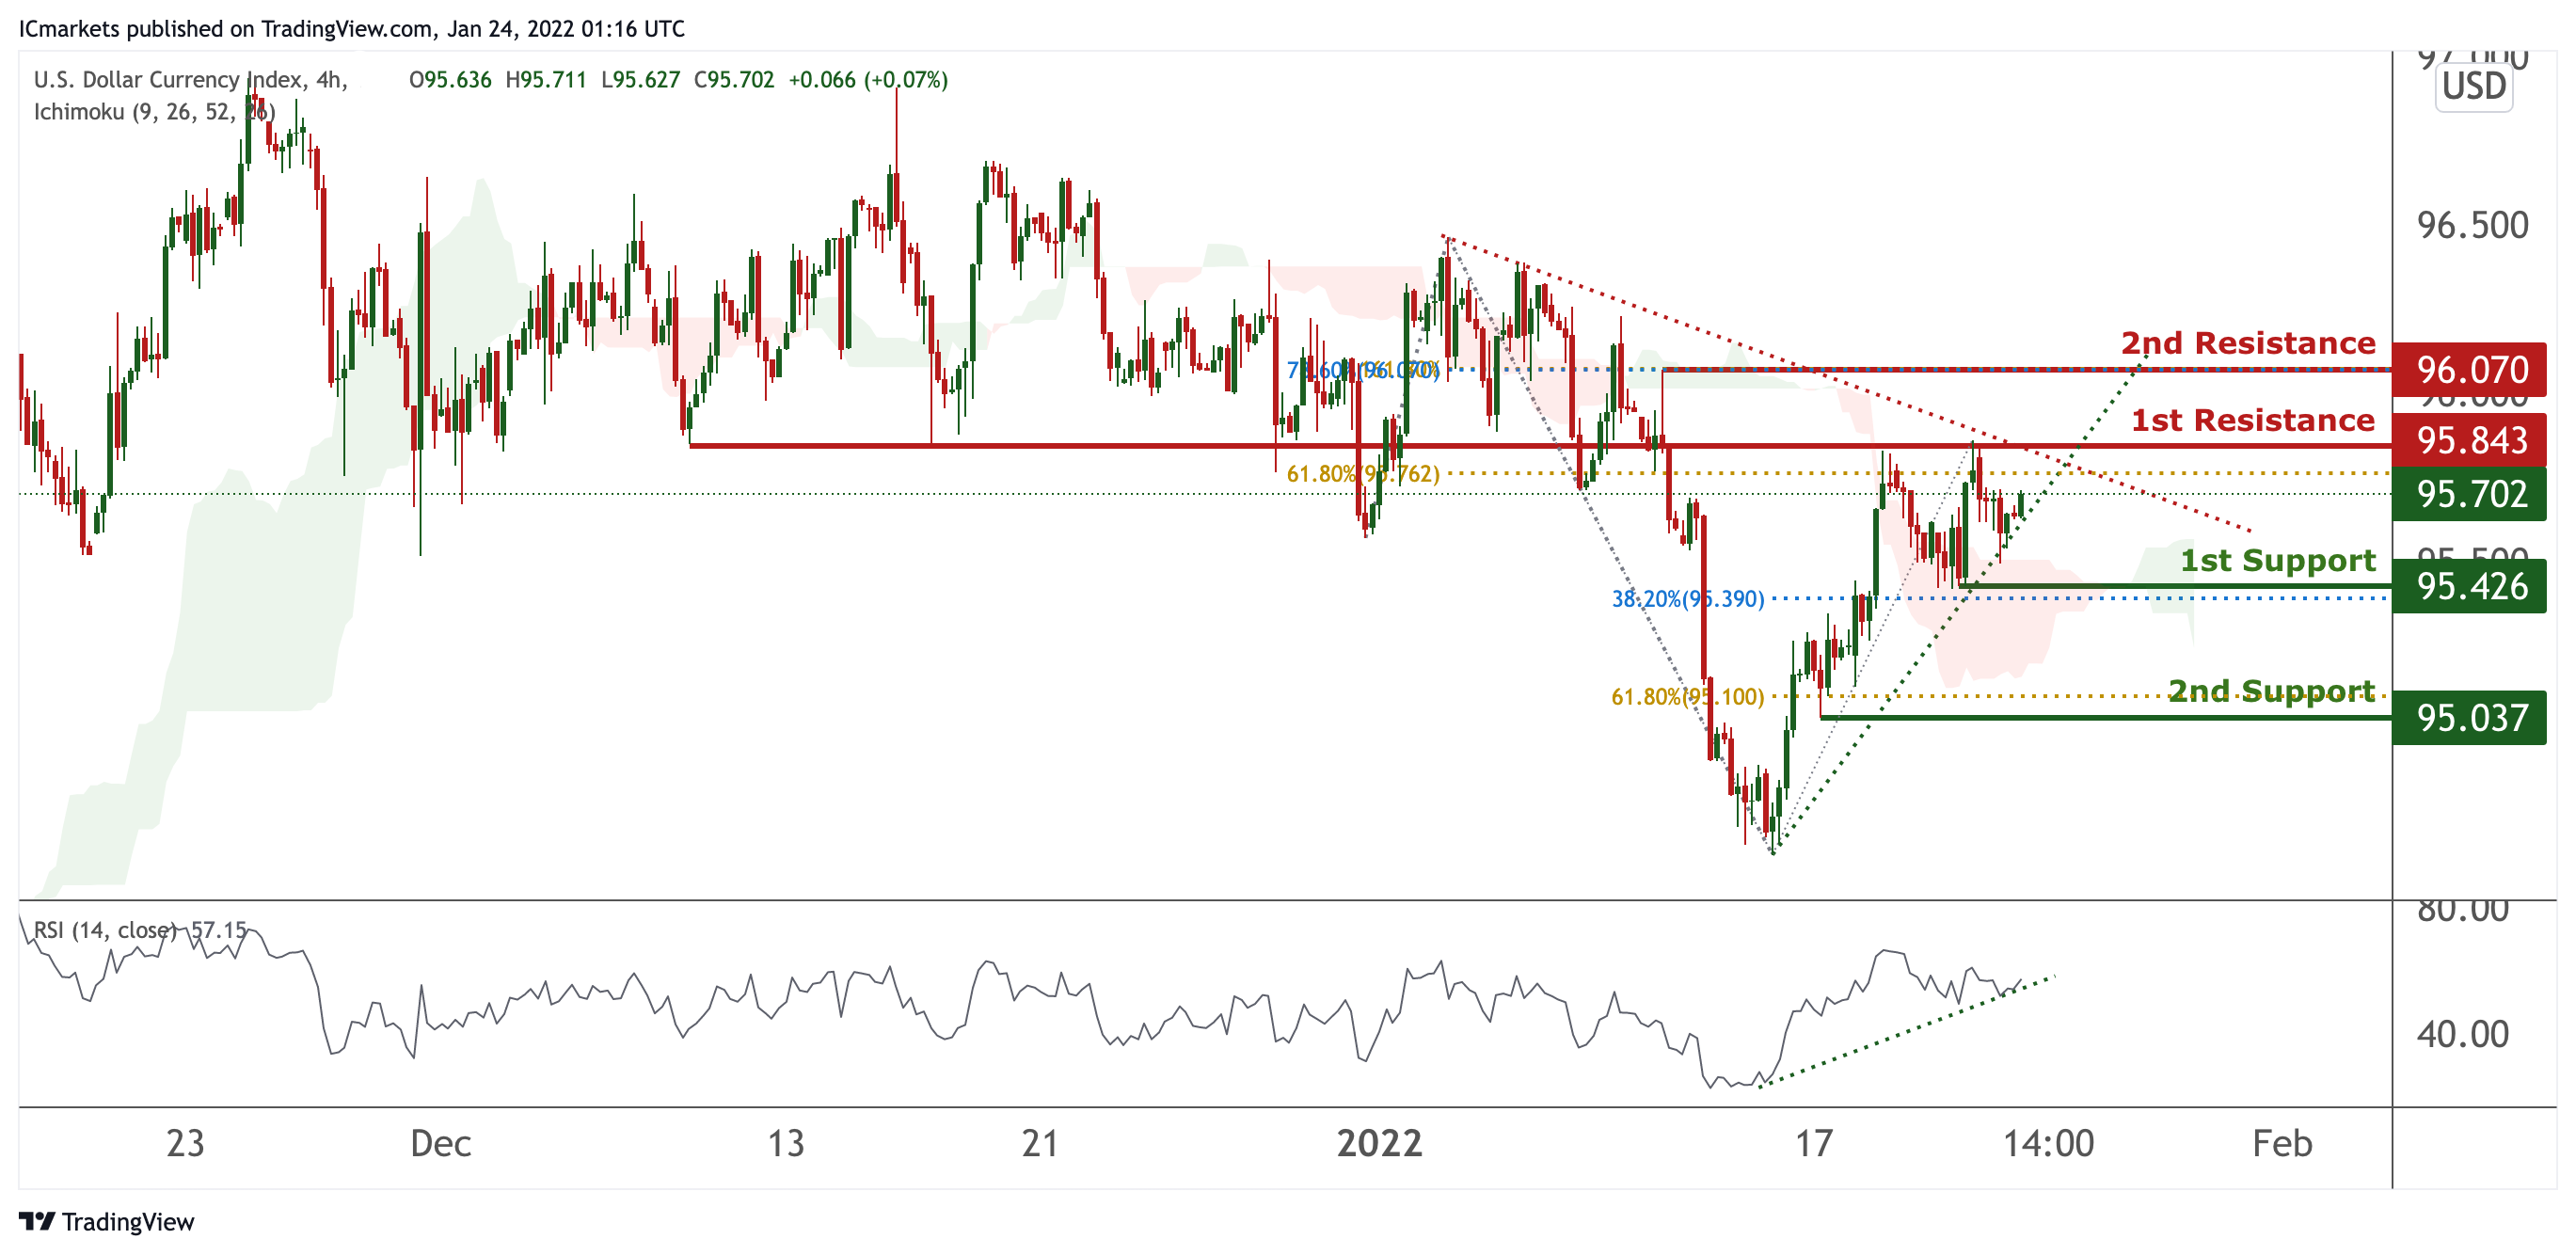Click the 95.702 current price label
This screenshot has height=1255, width=2576.
(x=2470, y=494)
